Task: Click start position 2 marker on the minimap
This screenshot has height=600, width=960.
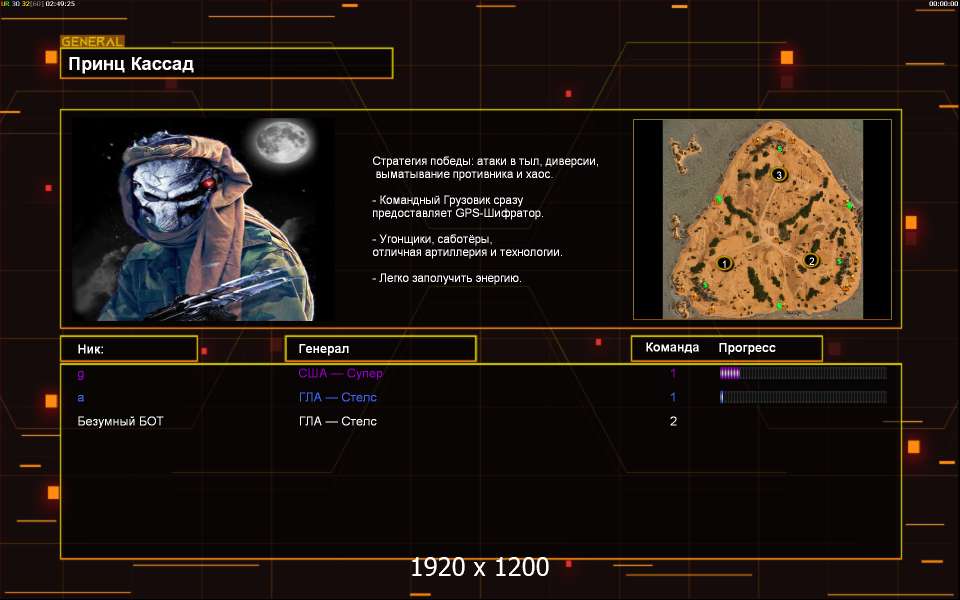Action: point(811,261)
